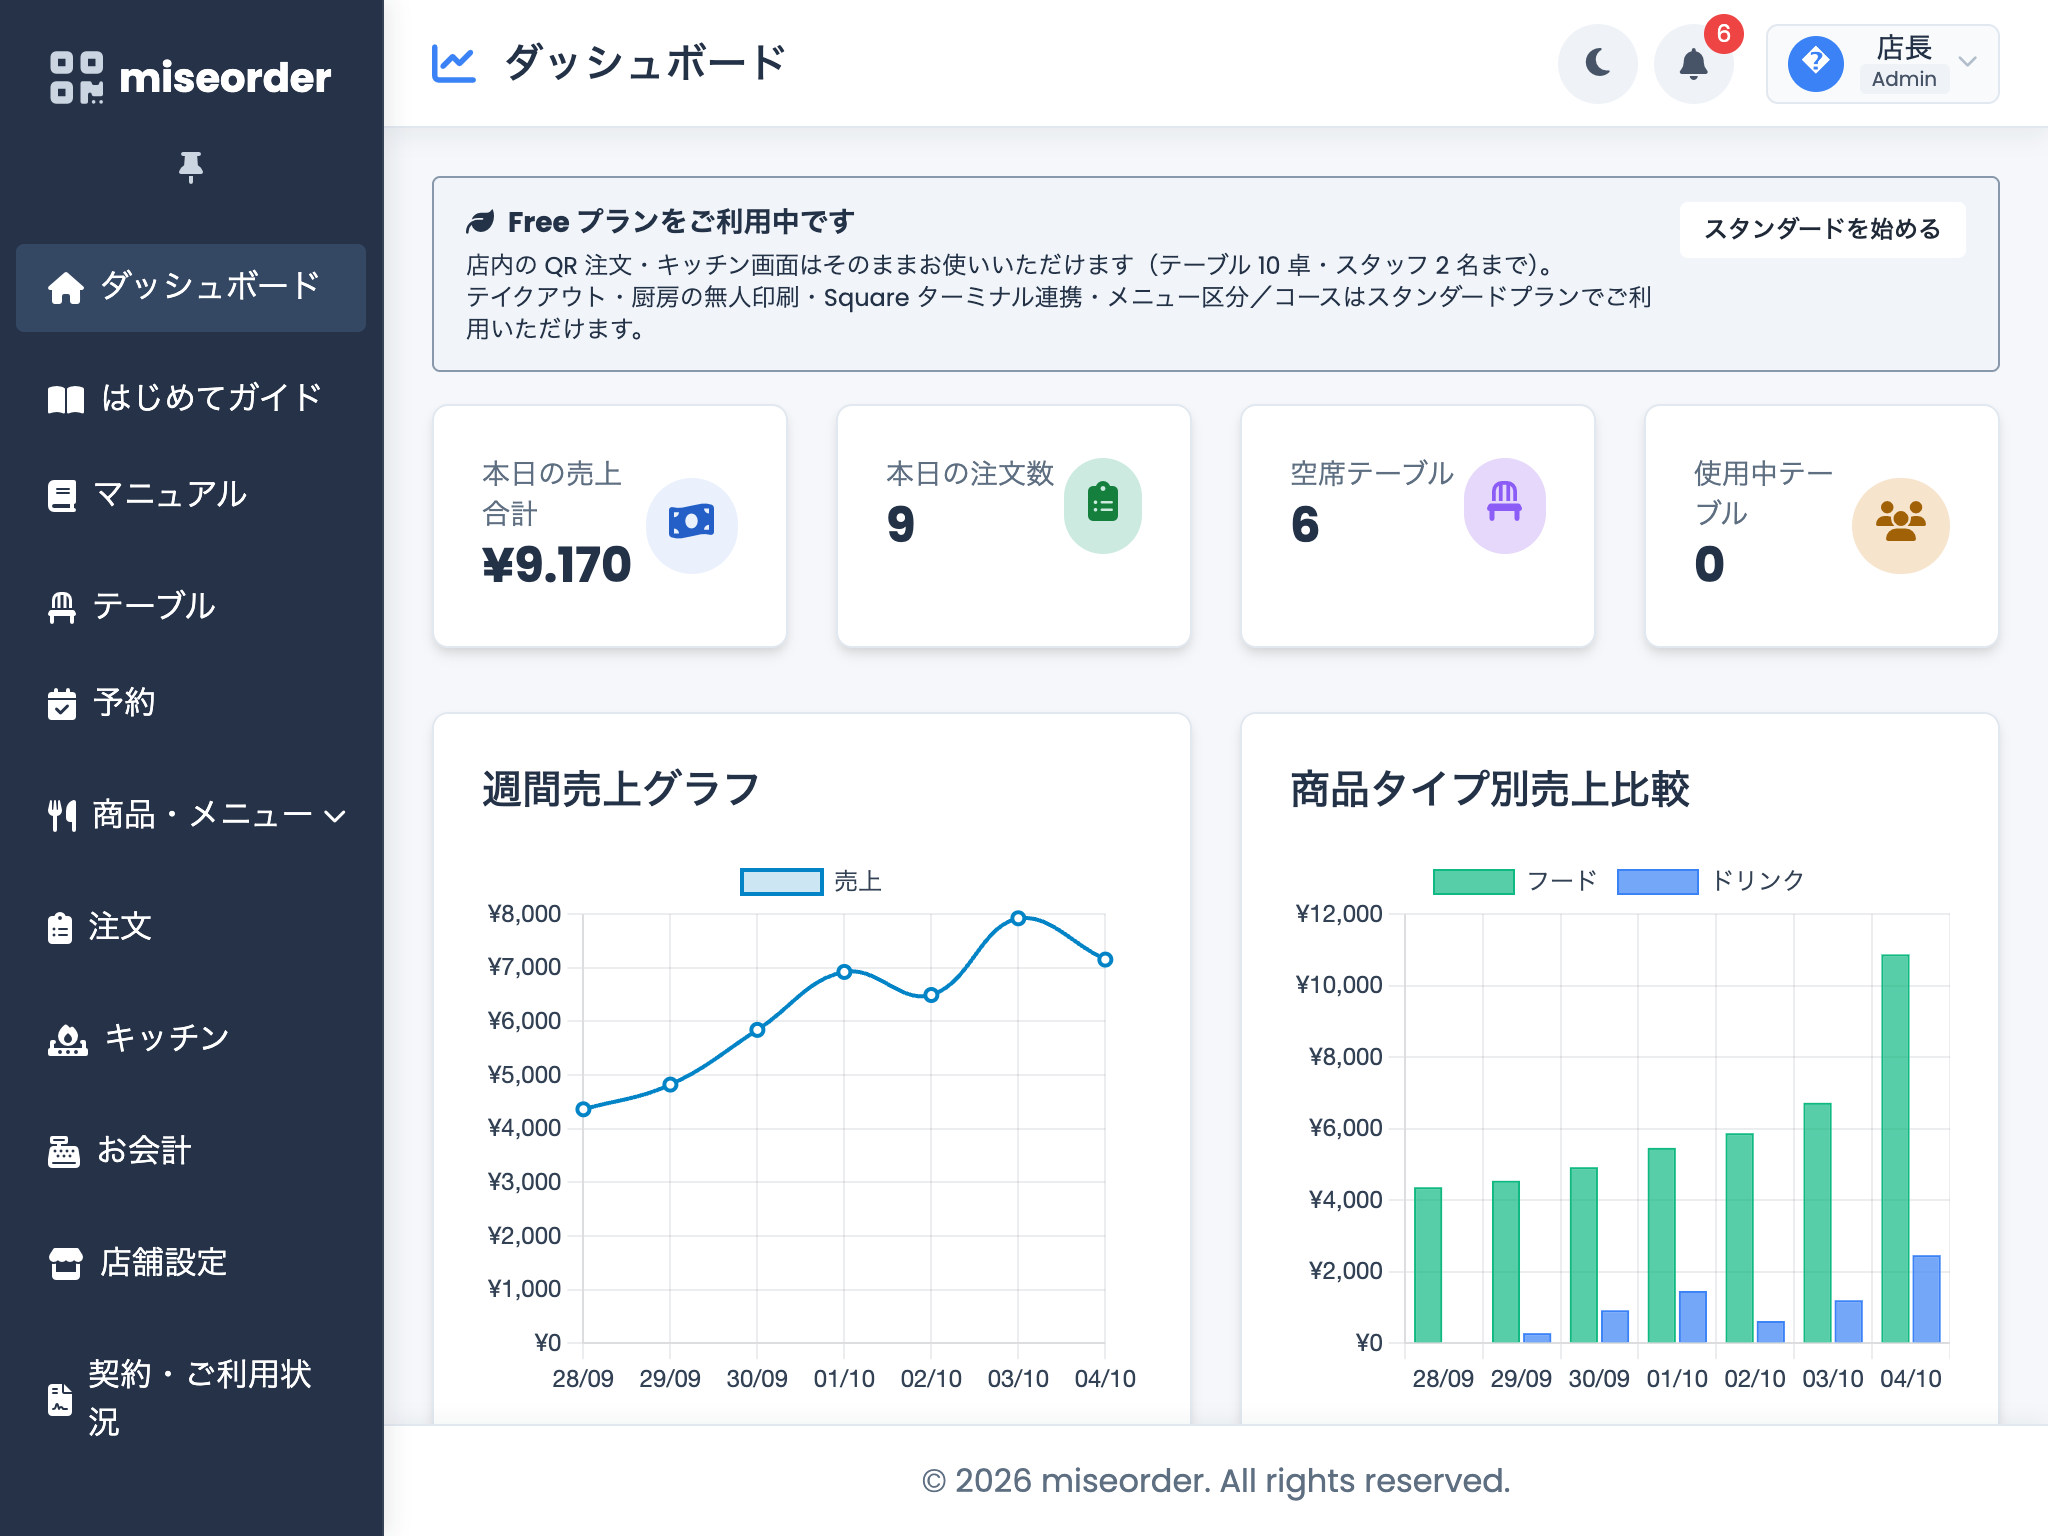Open the キッチン sidebar item
Viewport: 2048px width, 1536px height.
(x=191, y=1039)
